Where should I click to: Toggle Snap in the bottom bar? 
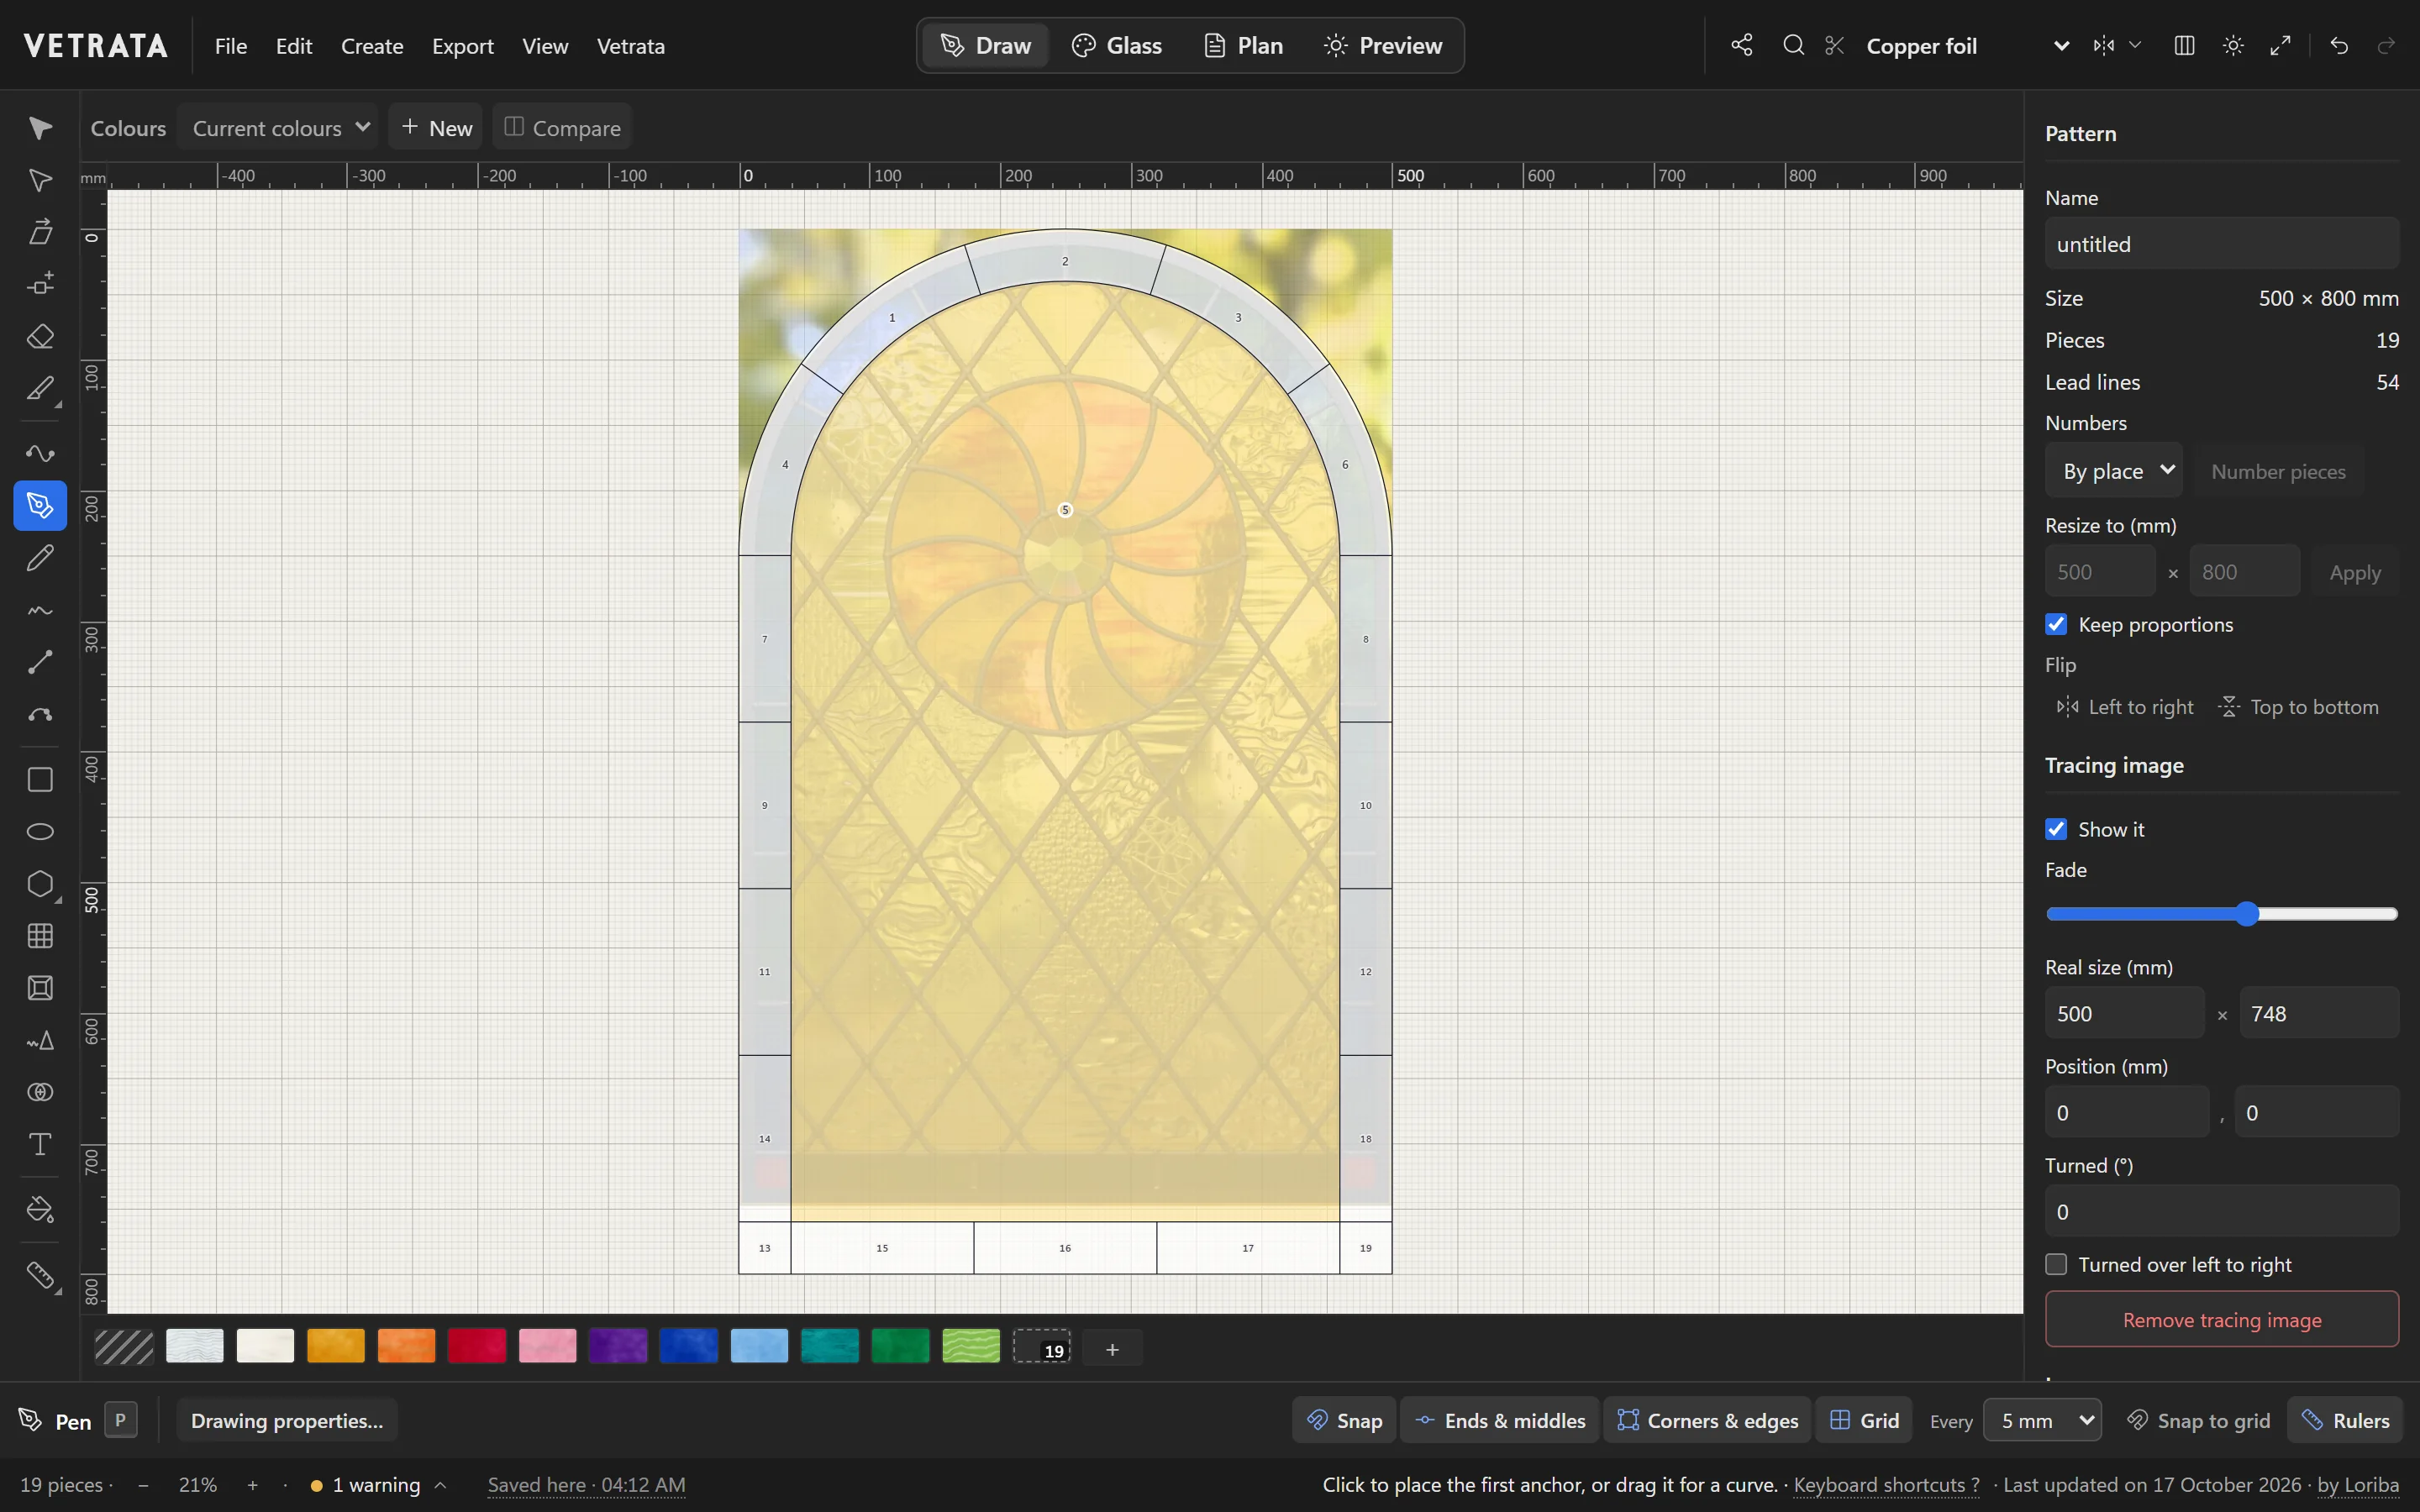(x=1345, y=1420)
